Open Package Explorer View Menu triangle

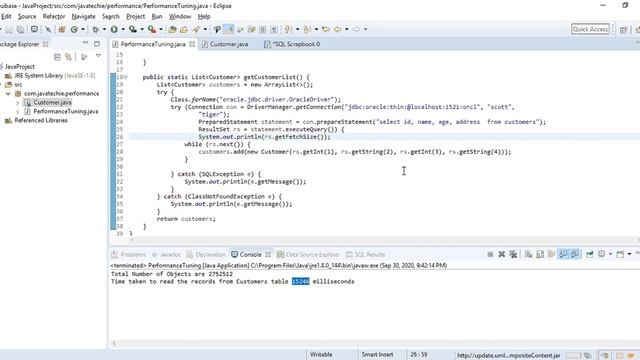point(98,56)
